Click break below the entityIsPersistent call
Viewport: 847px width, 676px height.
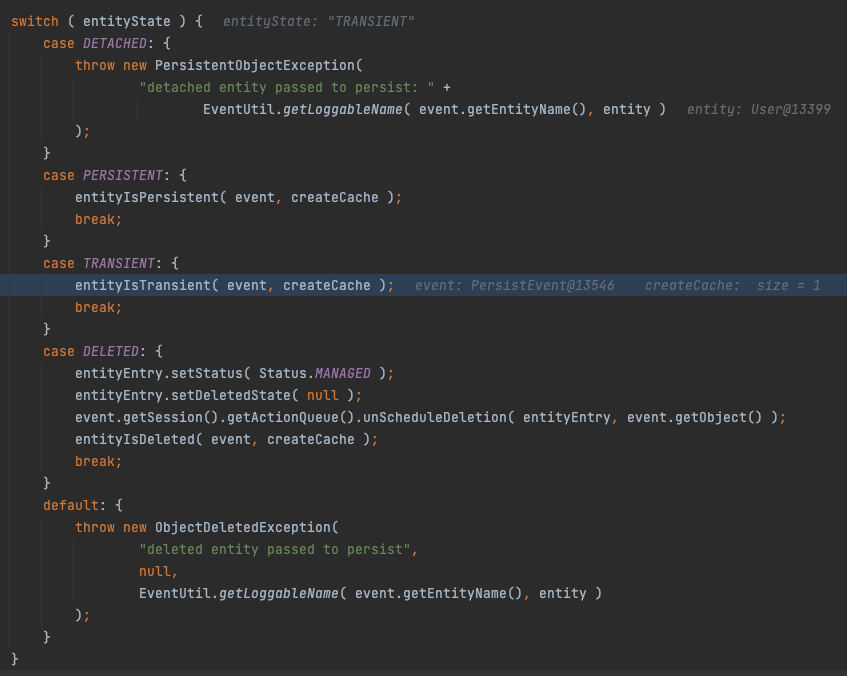pyautogui.click(x=95, y=219)
